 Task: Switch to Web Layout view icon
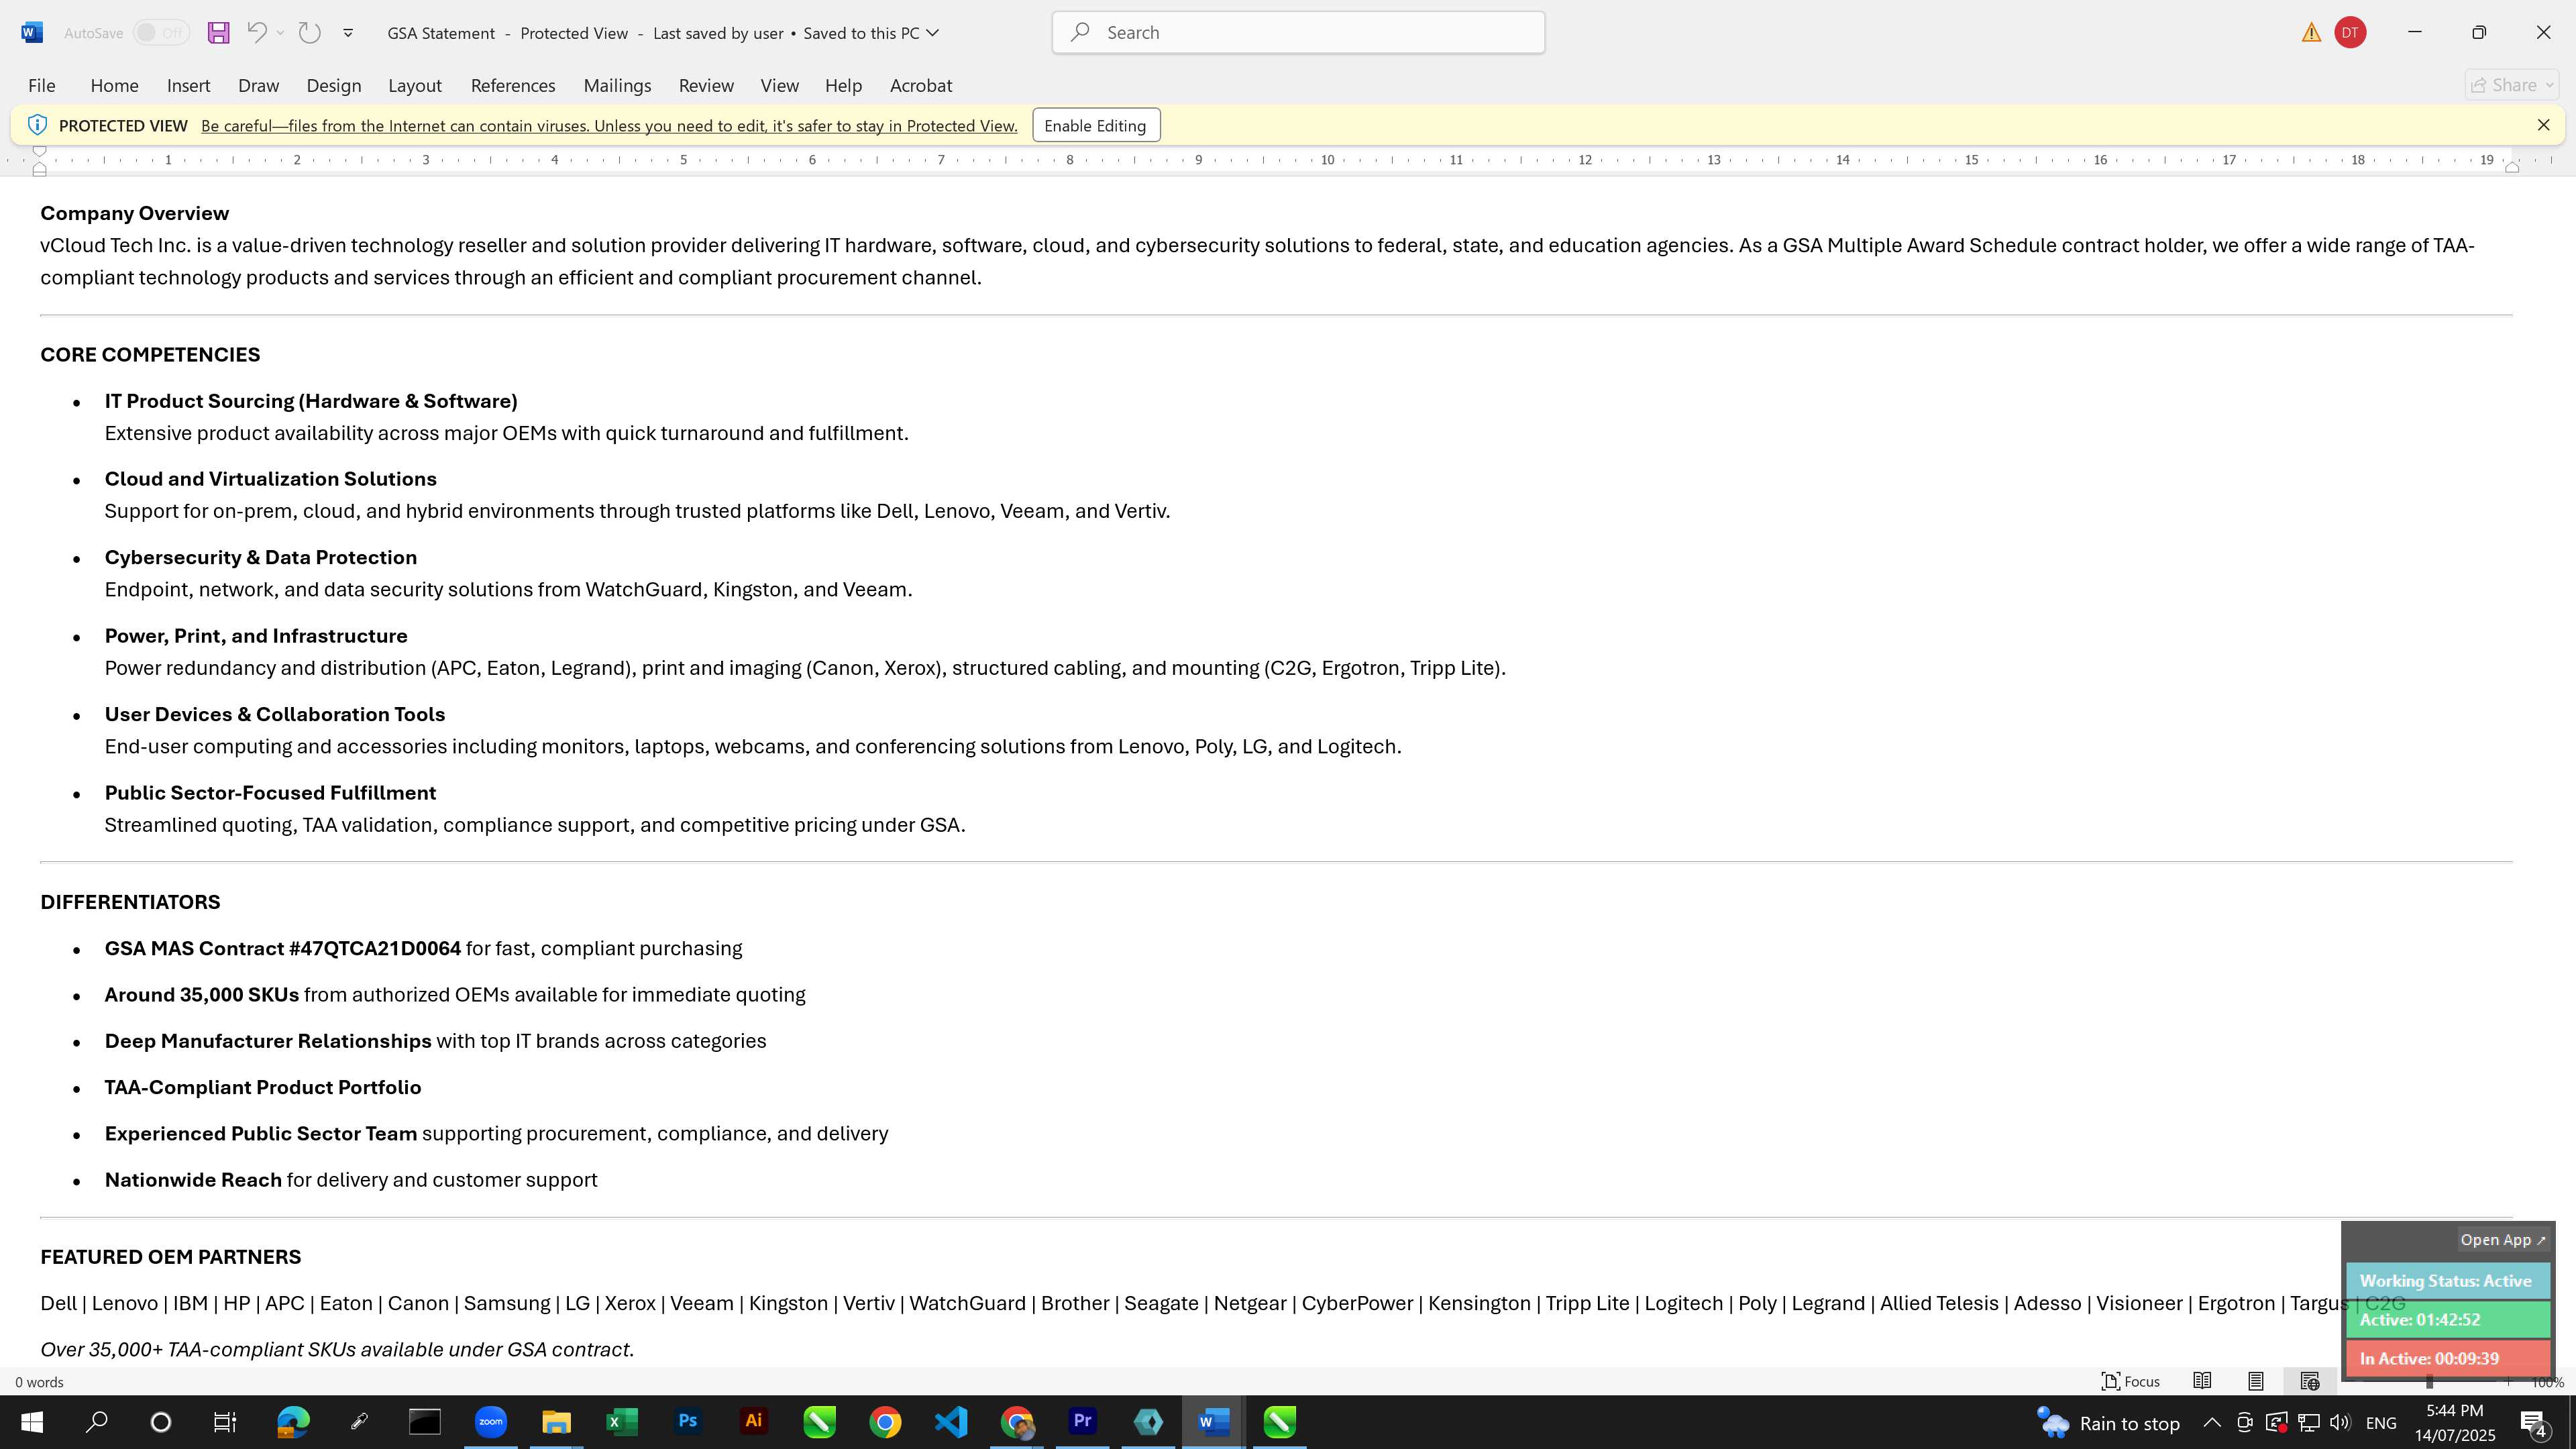click(x=2310, y=1381)
